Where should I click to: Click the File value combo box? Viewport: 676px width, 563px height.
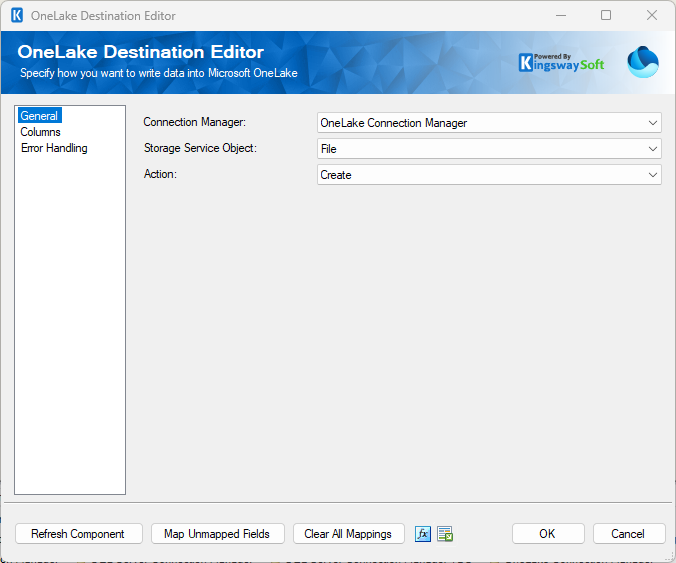[x=489, y=149]
